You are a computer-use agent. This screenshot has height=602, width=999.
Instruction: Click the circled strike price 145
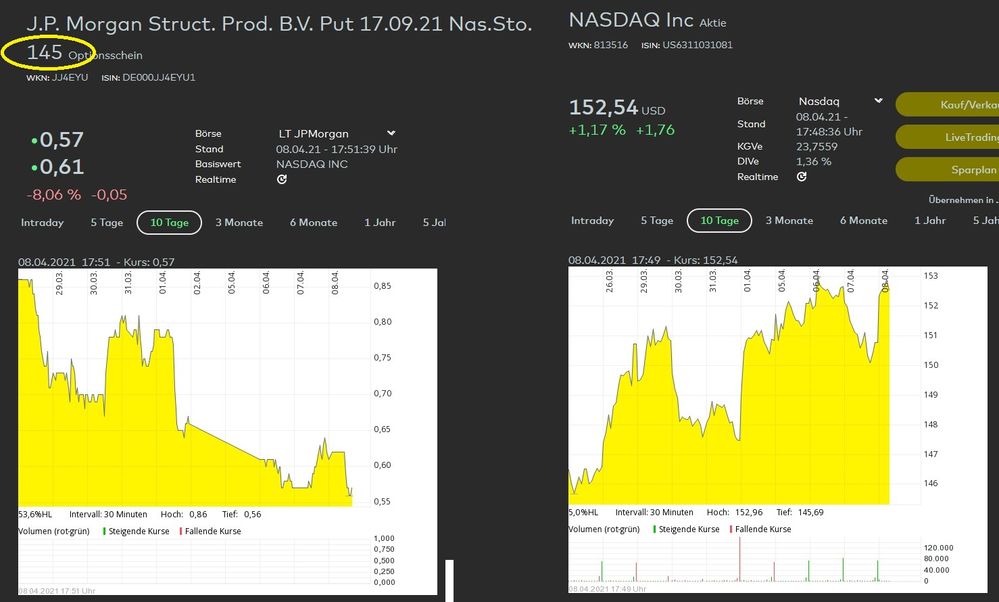click(x=47, y=50)
